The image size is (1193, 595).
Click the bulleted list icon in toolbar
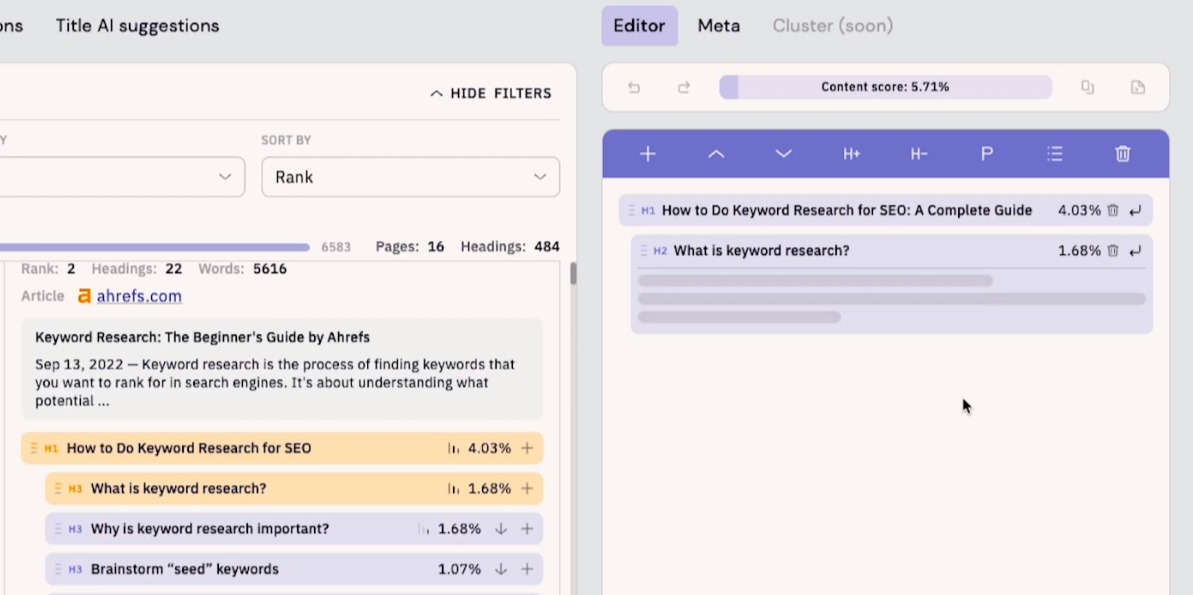pos(1055,154)
